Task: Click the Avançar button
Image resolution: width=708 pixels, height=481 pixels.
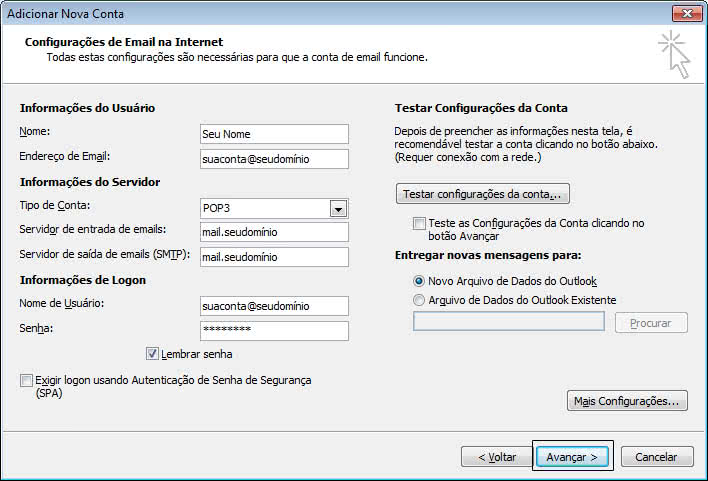Action: pyautogui.click(x=572, y=457)
